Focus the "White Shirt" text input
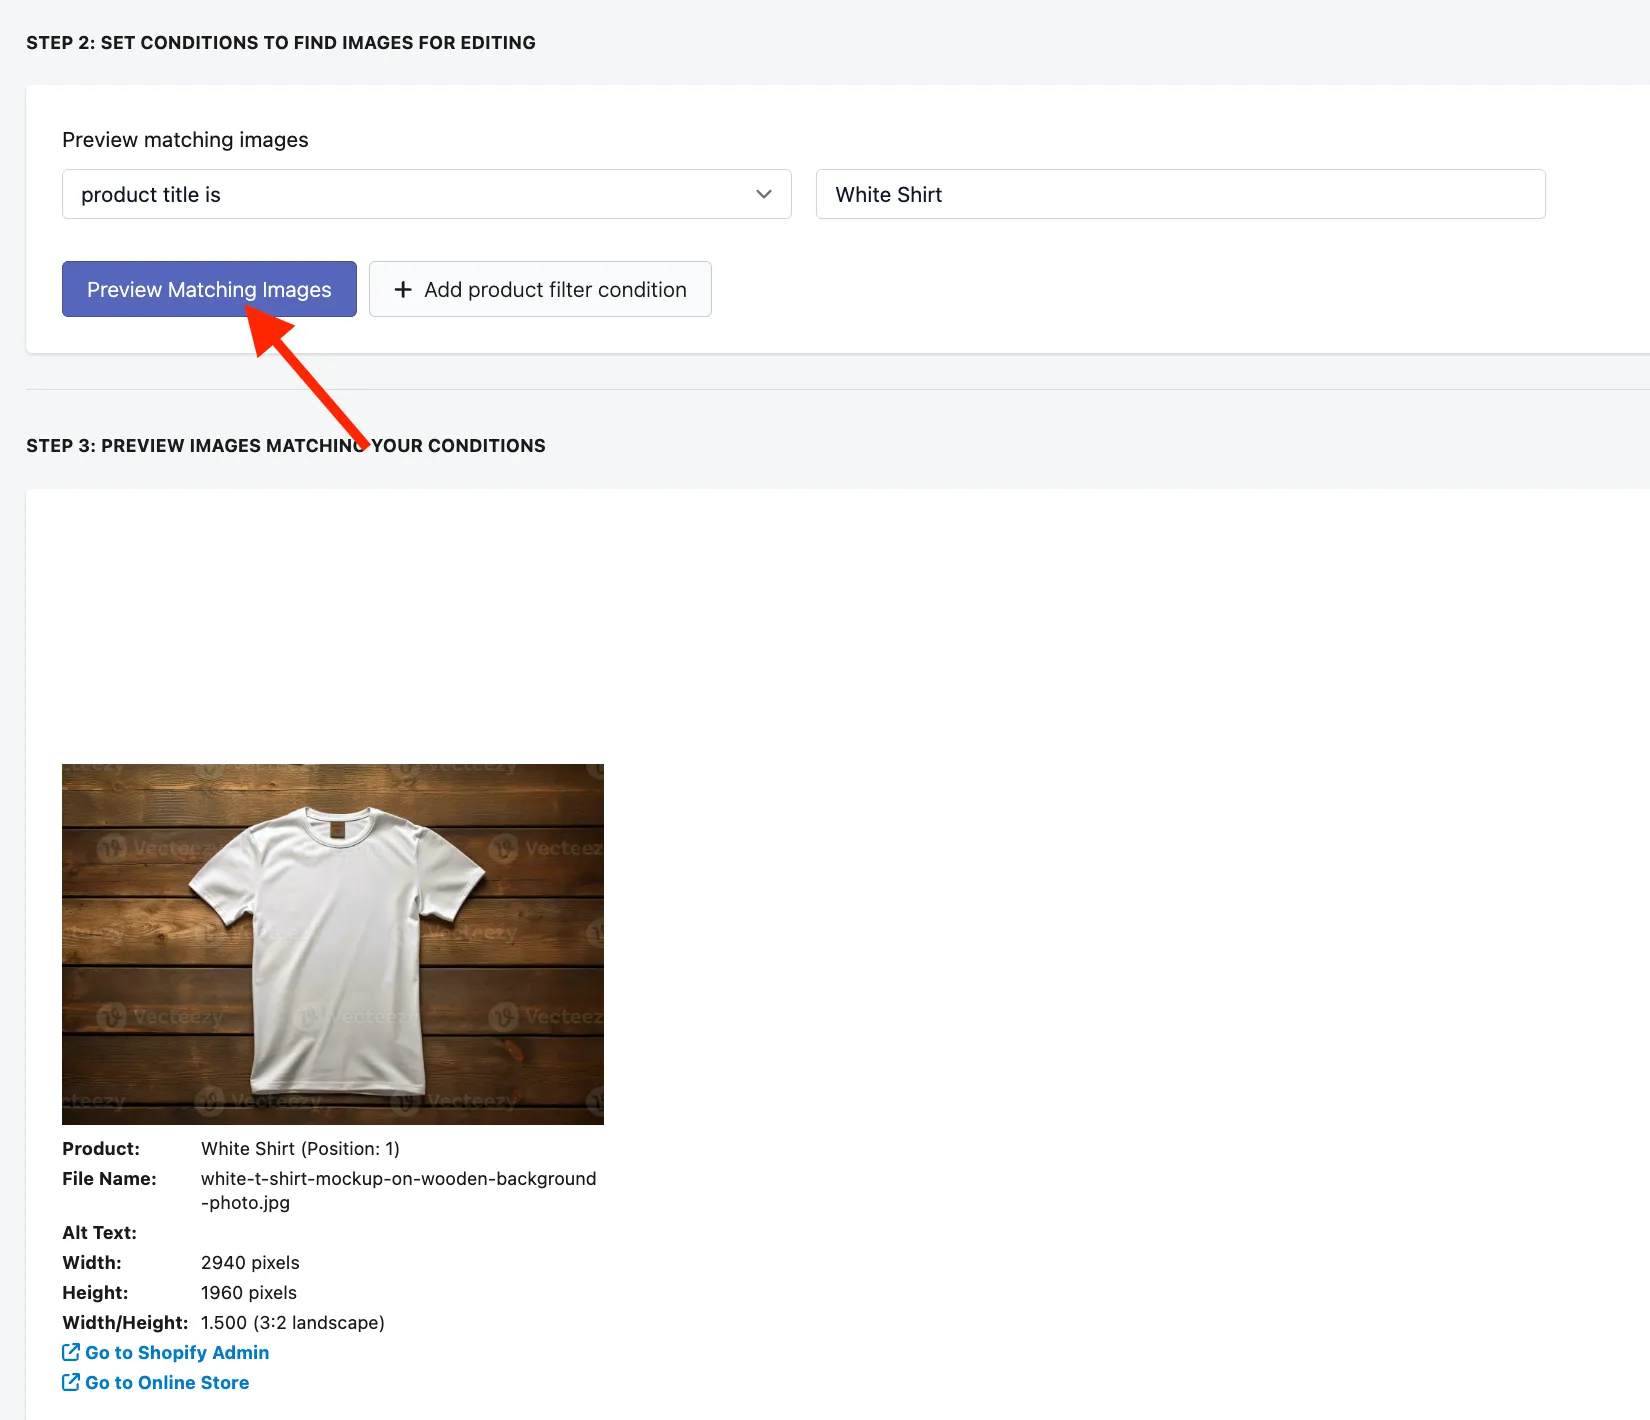The height and width of the screenshot is (1420, 1650). (x=1180, y=194)
